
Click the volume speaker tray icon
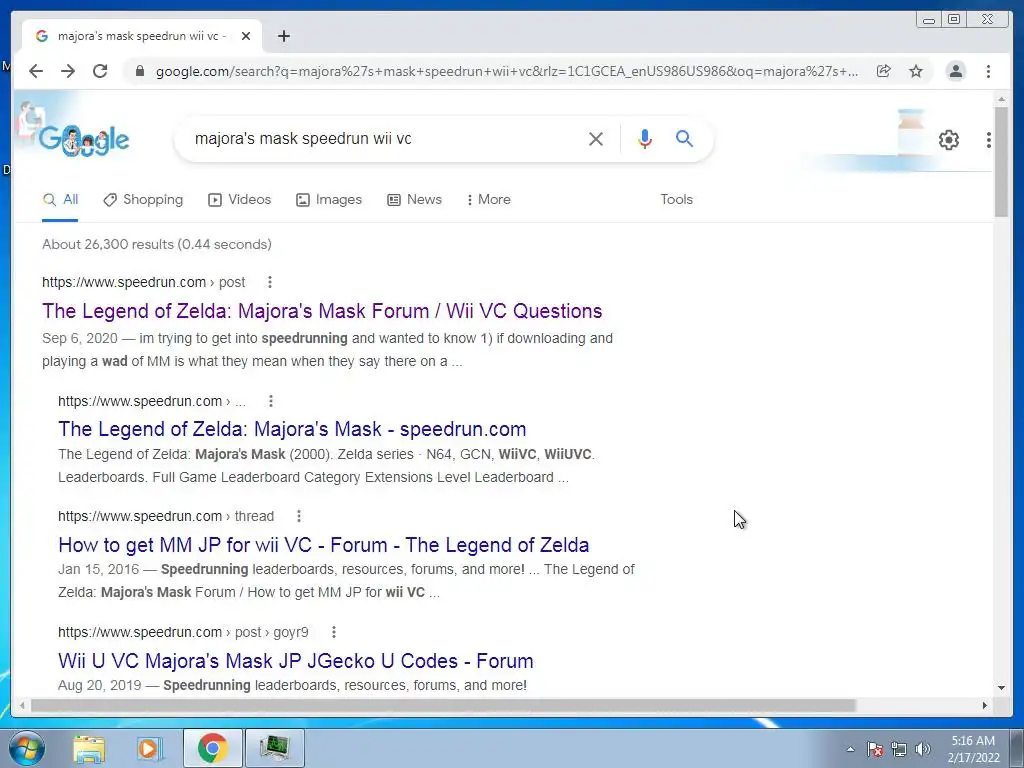(922, 749)
